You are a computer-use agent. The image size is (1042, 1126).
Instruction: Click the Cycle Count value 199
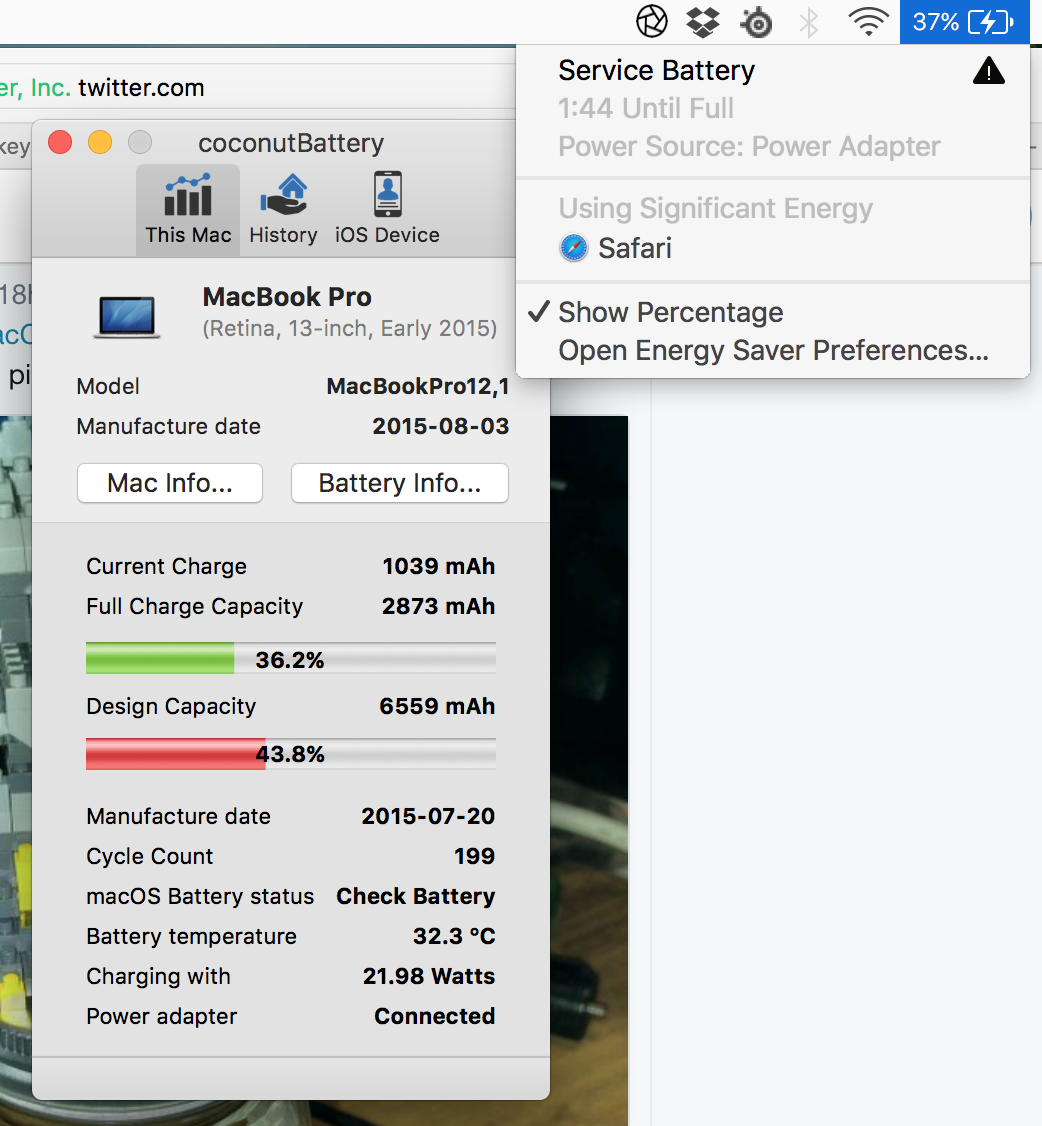pyautogui.click(x=475, y=856)
